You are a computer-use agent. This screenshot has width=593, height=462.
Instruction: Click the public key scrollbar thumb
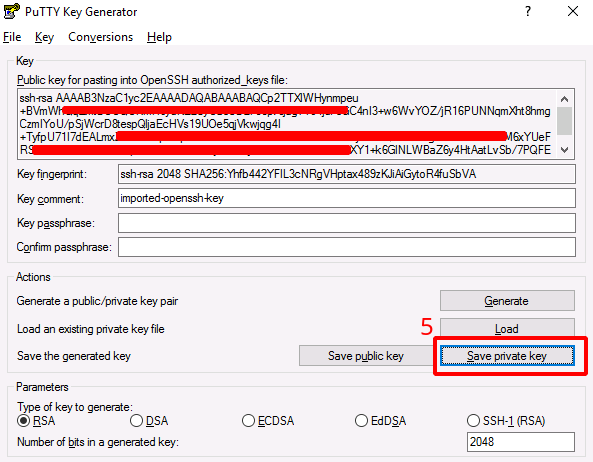tap(565, 121)
